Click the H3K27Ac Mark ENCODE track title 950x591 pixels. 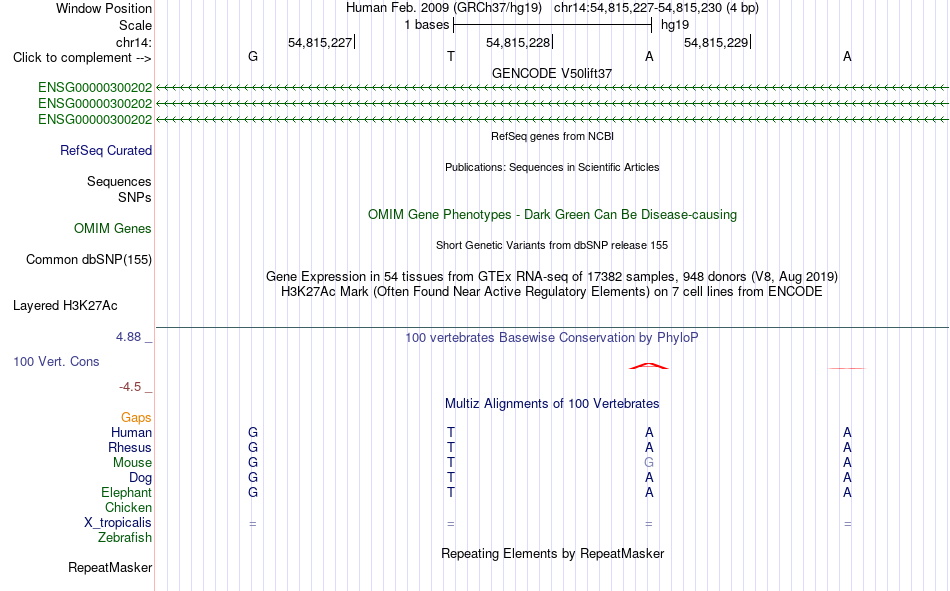click(x=552, y=292)
